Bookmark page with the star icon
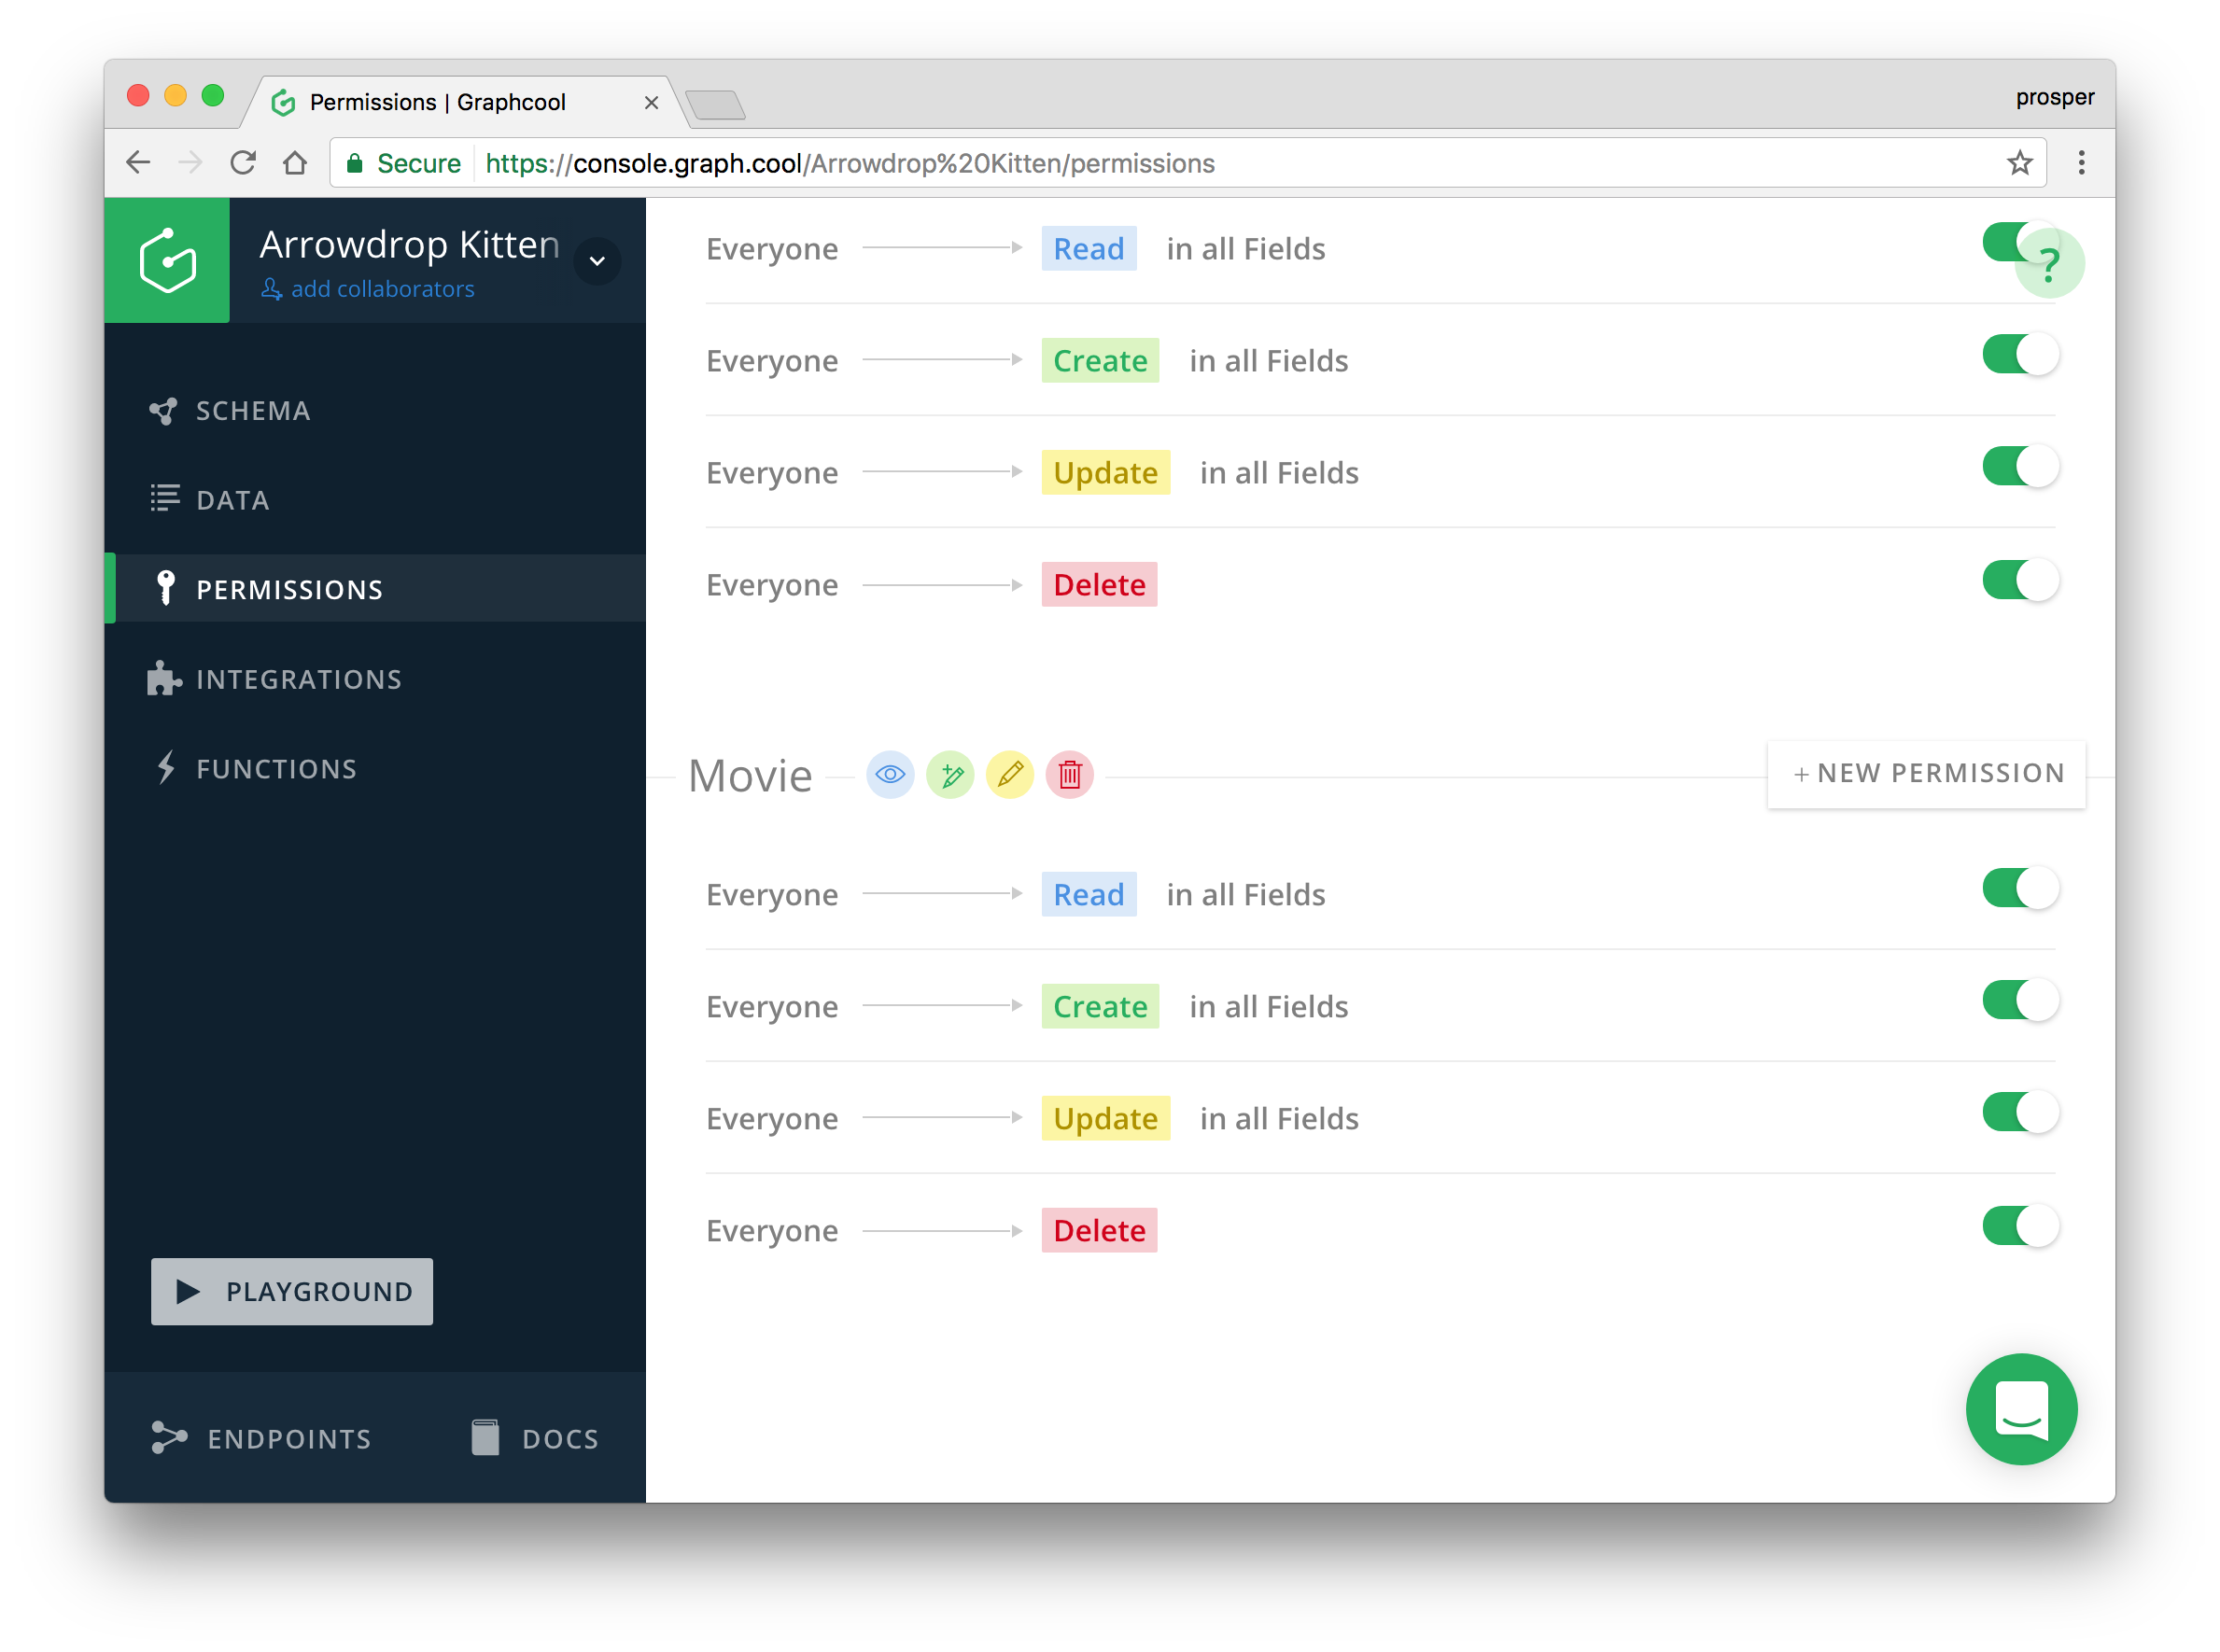2220x1652 pixels. [2019, 163]
